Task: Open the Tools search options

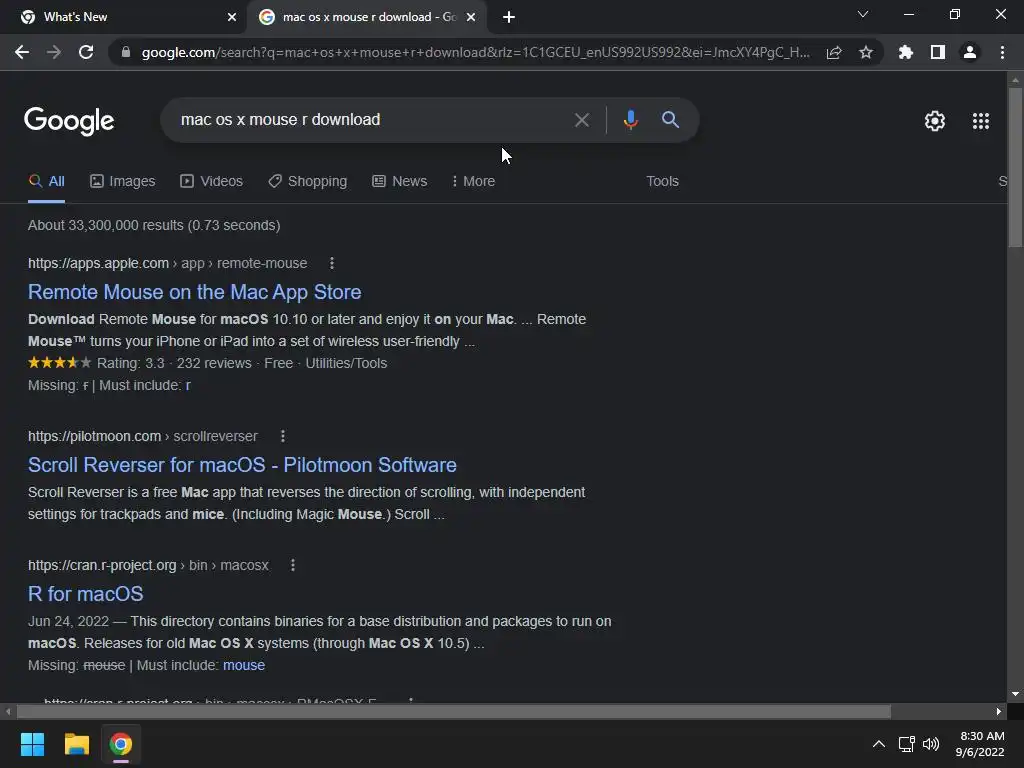Action: pos(662,182)
